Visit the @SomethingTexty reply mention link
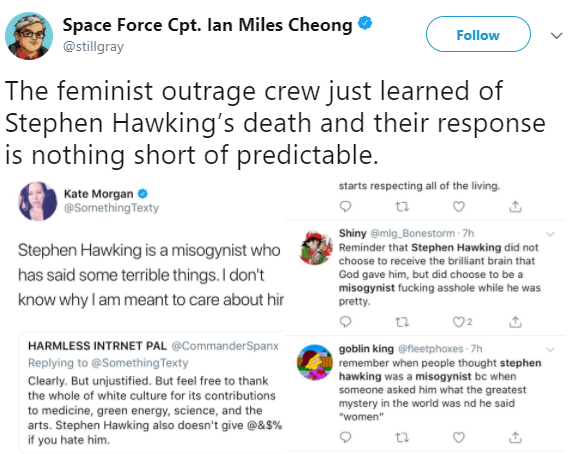This screenshot has width=575, height=454. [140, 363]
